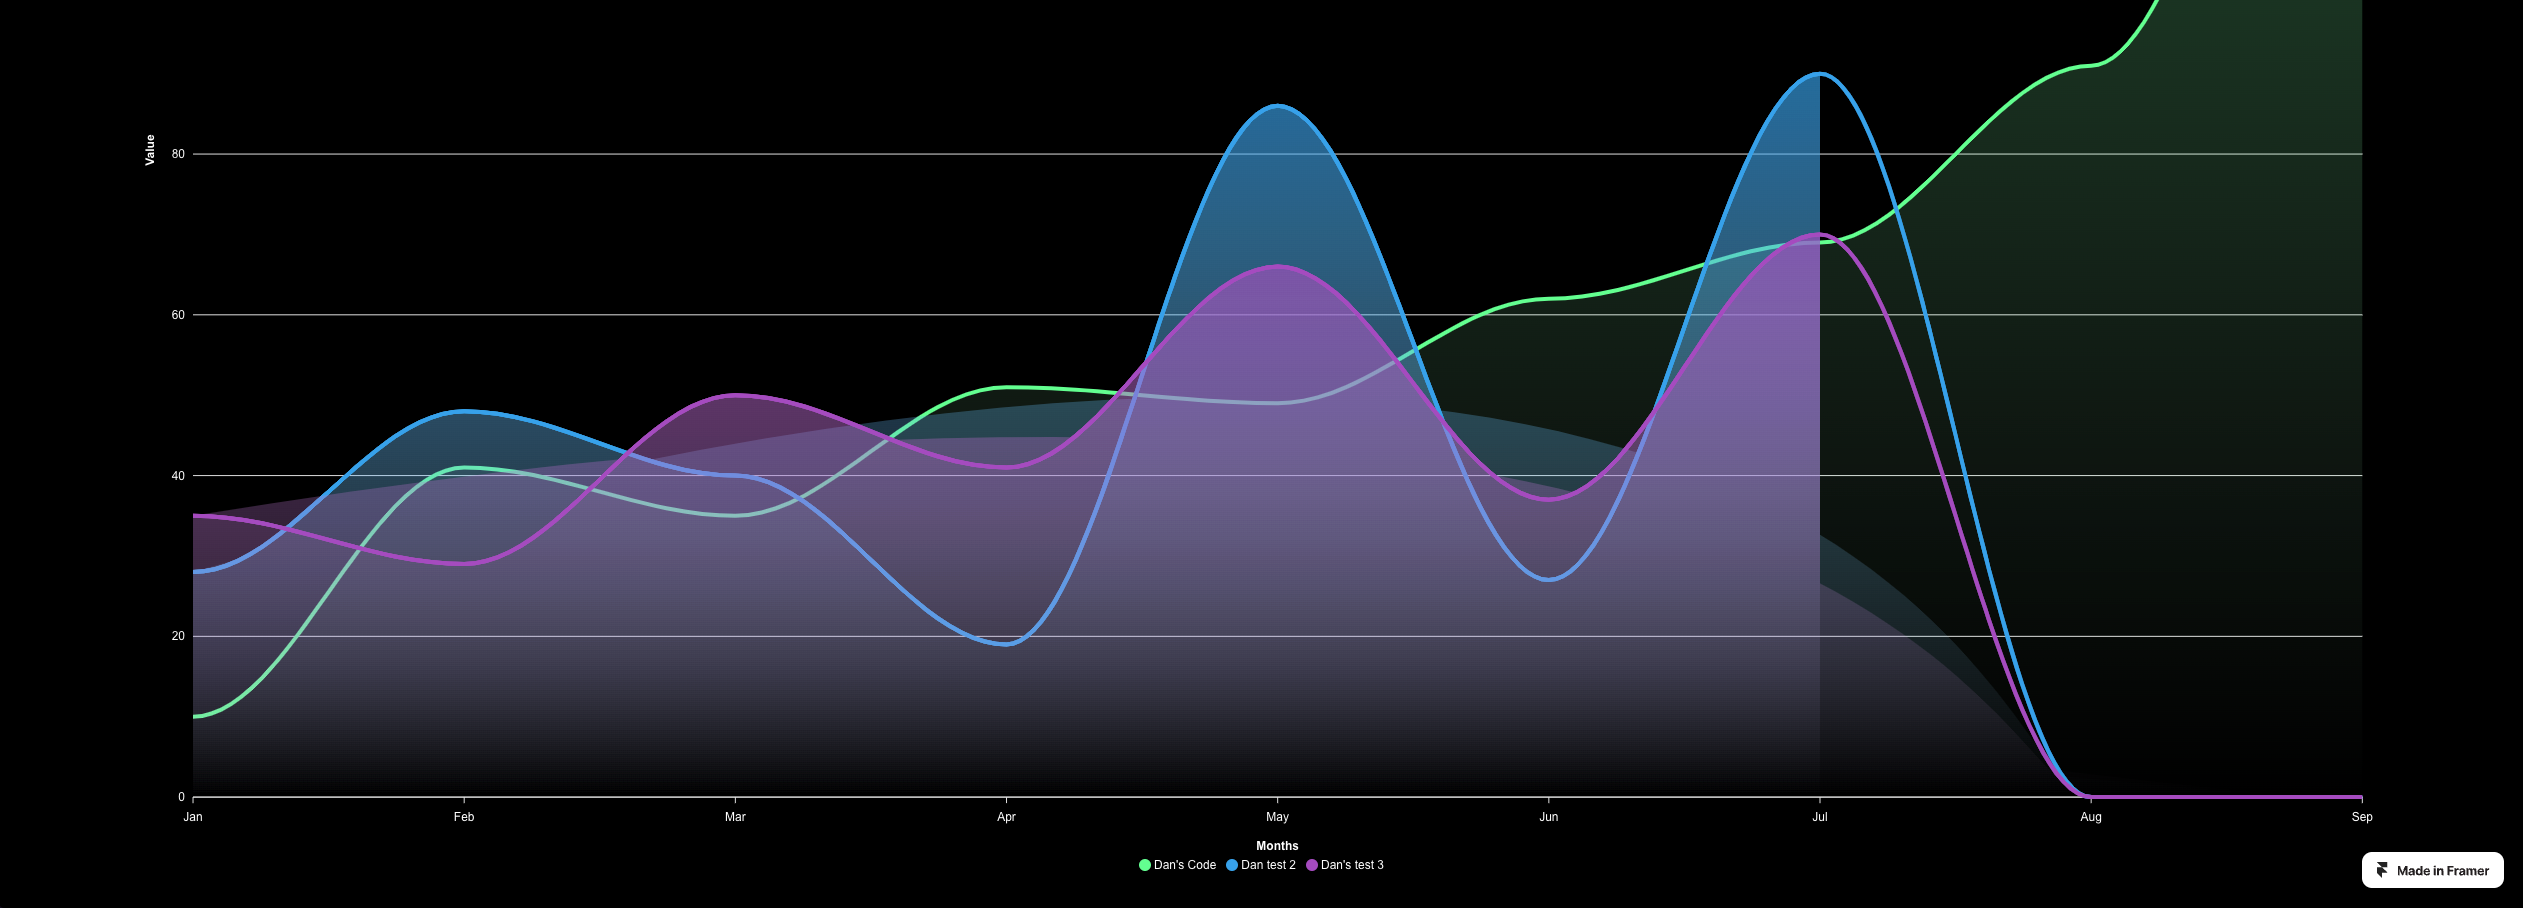Click the blue Dan test 2 legend dot
Viewport: 2523px width, 908px height.
click(x=1232, y=865)
